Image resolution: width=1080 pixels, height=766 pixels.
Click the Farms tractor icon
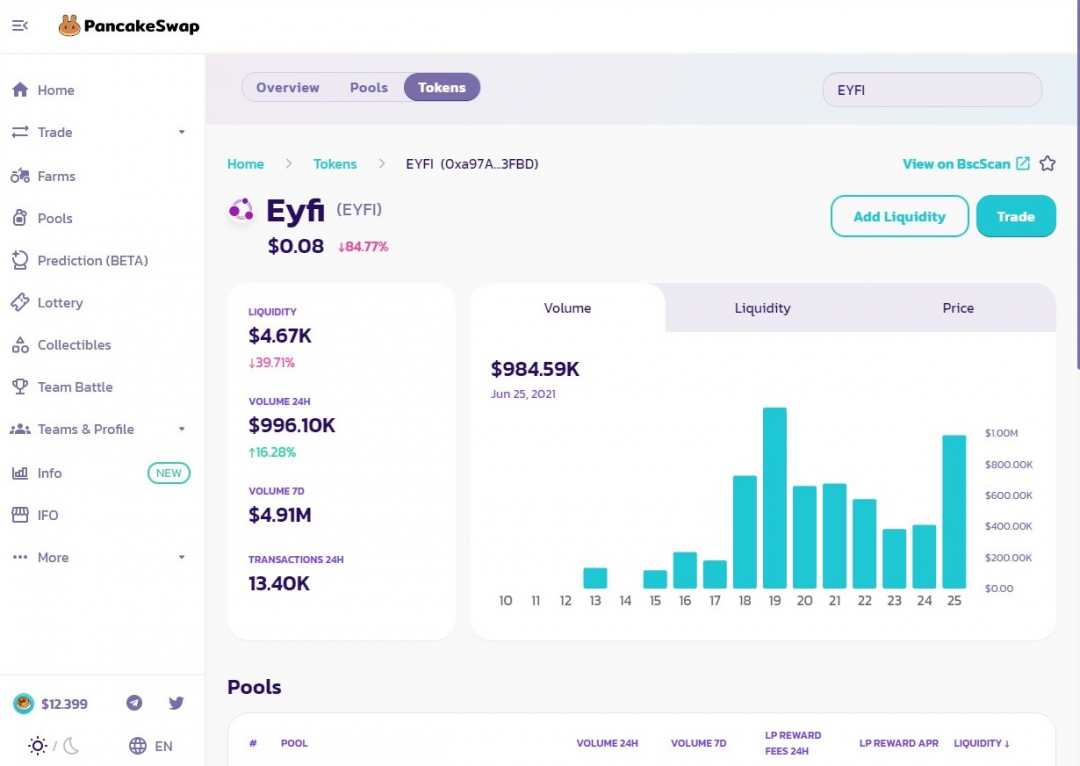(x=20, y=176)
